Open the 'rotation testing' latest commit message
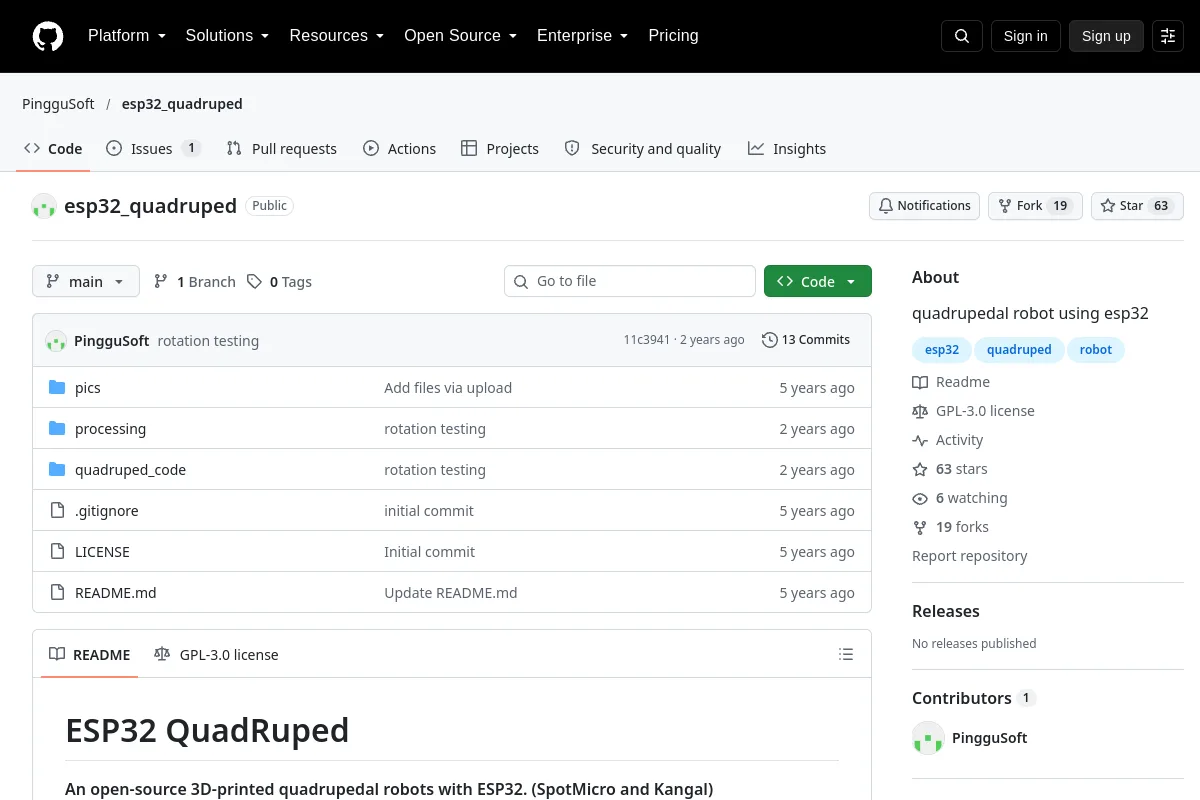 [208, 341]
